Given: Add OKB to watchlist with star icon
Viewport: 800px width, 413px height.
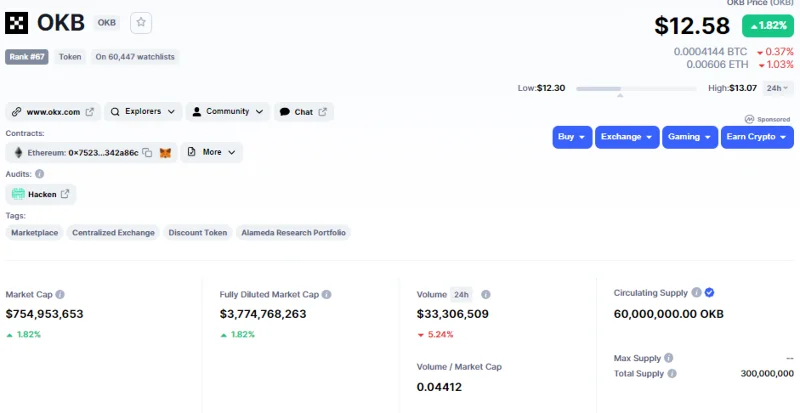Looking at the screenshot, I should pos(141,23).
